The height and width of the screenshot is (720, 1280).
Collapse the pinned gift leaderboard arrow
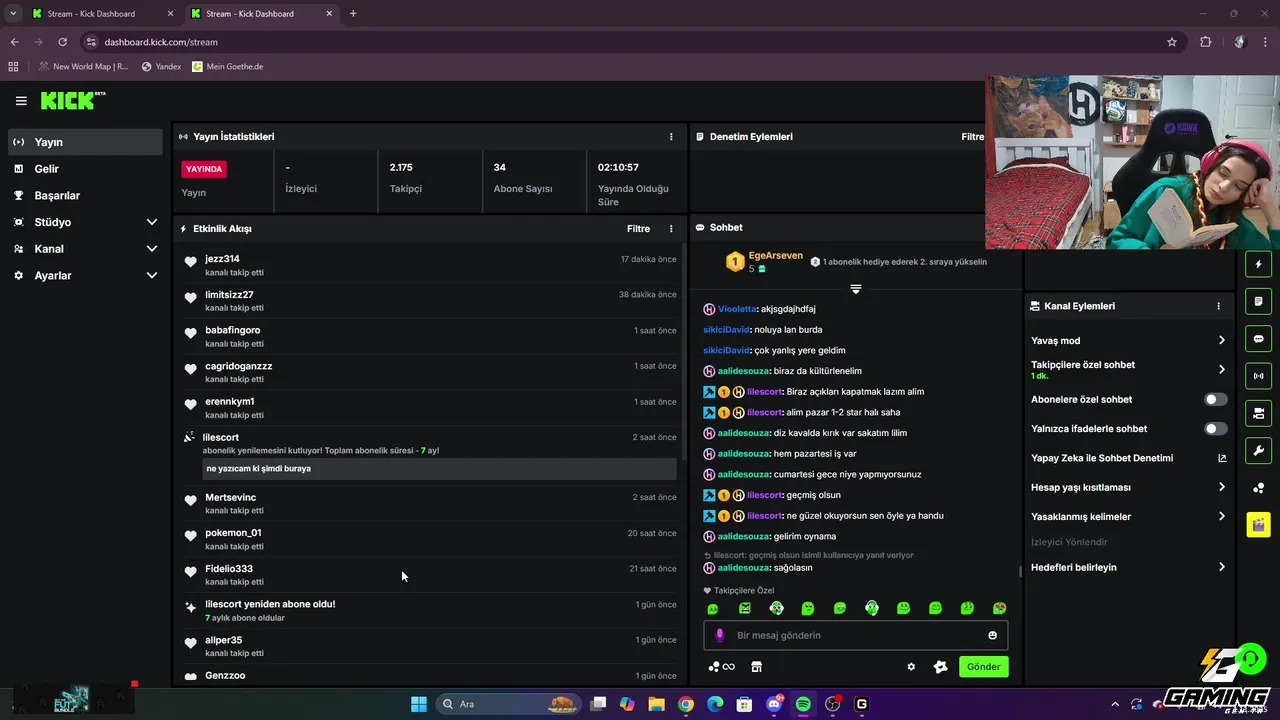pos(856,289)
